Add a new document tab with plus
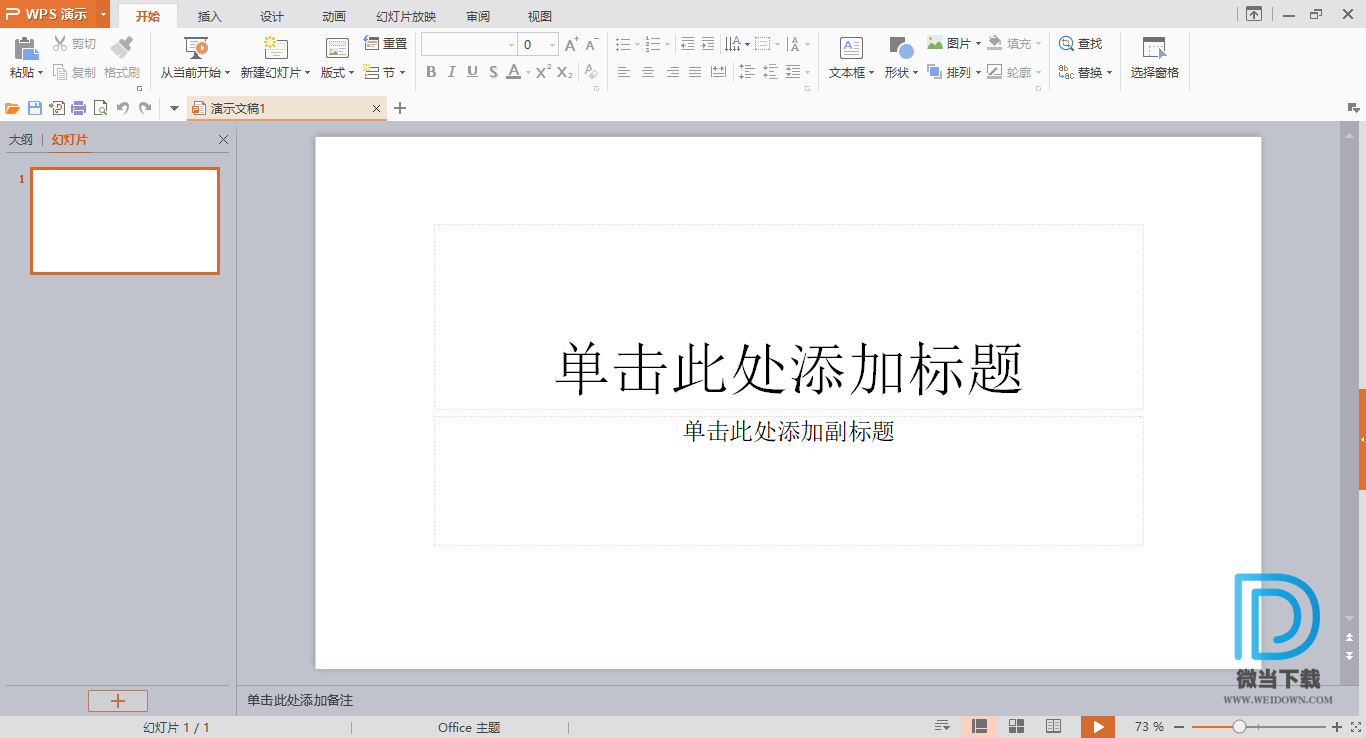The height and width of the screenshot is (738, 1366). tap(400, 108)
